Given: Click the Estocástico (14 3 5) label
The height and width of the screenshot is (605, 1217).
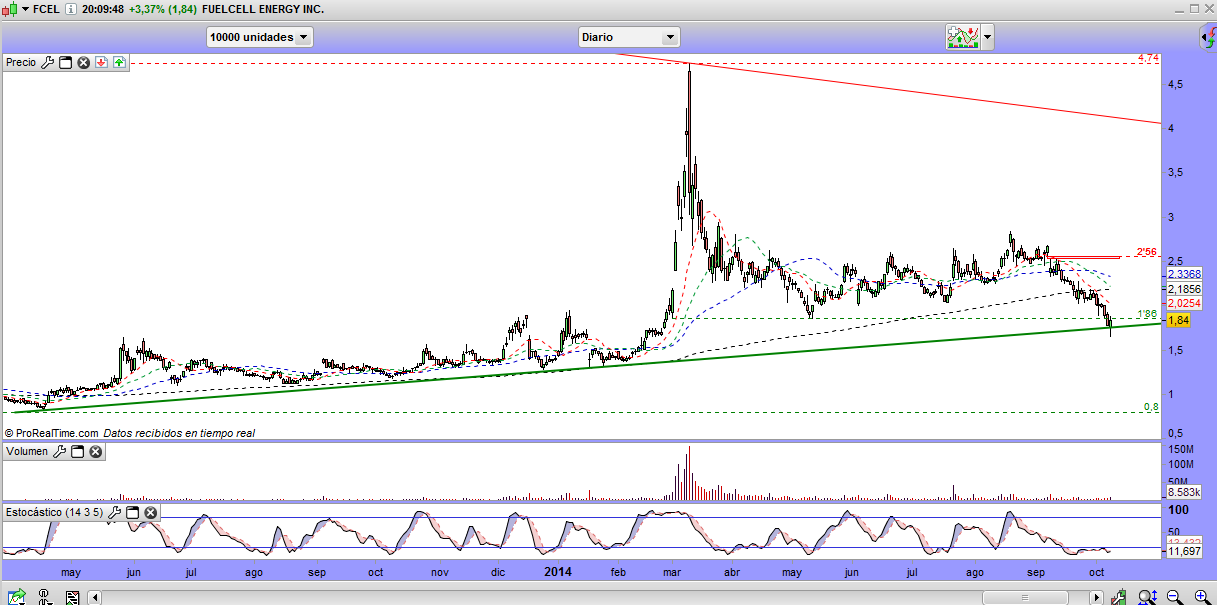Looking at the screenshot, I should (x=54, y=513).
